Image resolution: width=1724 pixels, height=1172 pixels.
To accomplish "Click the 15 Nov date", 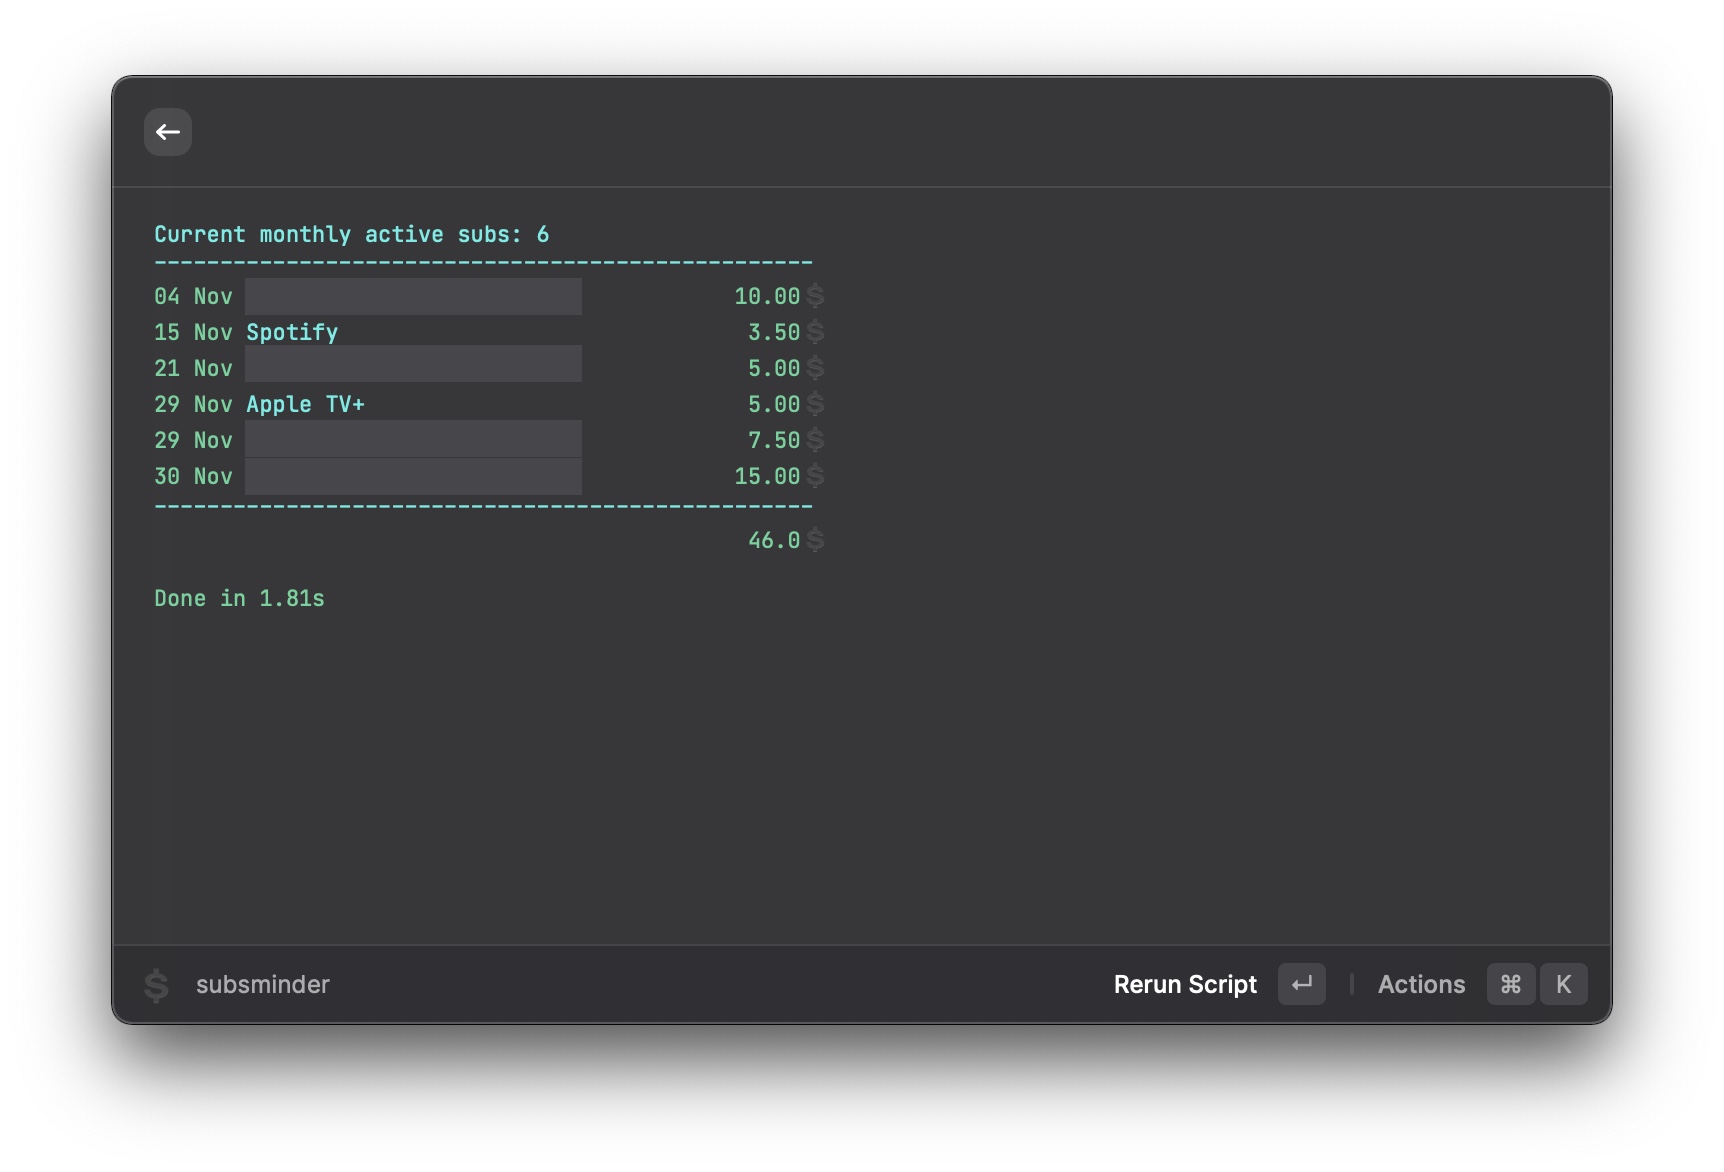I will pyautogui.click(x=193, y=333).
